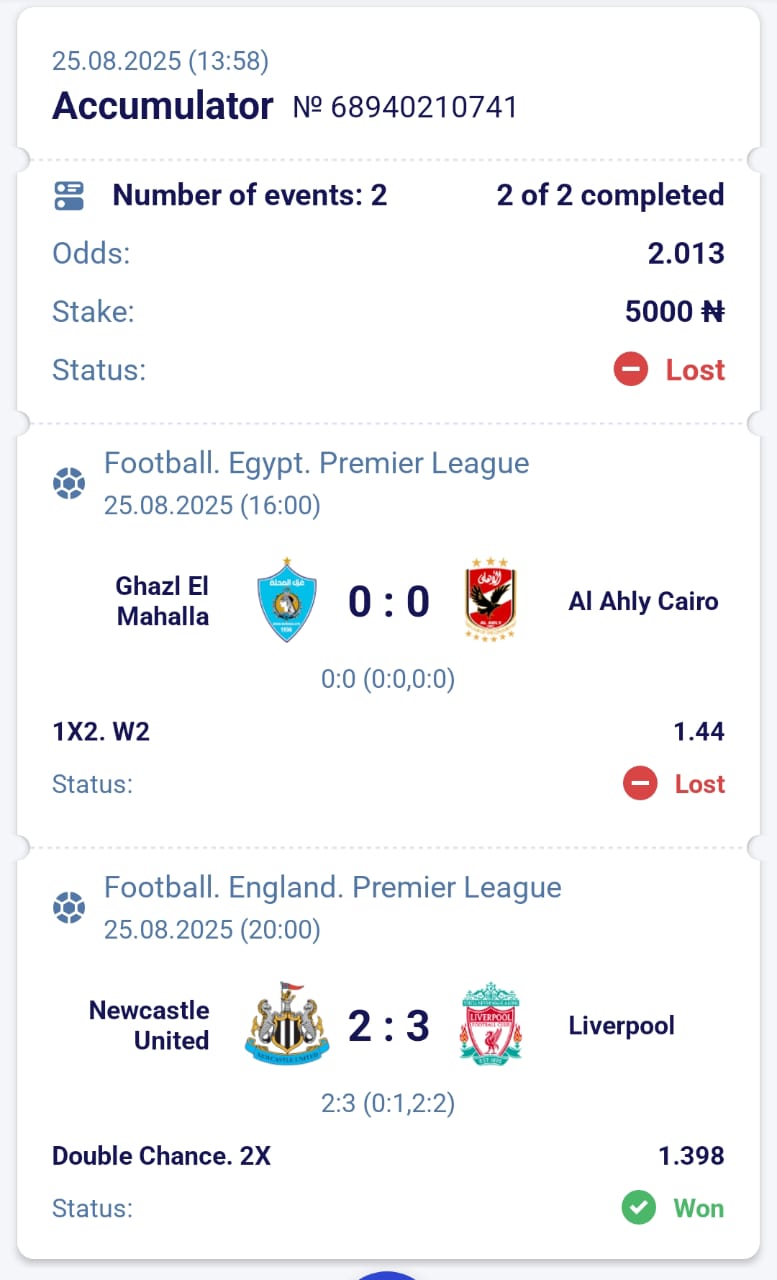Click the Liverpool club crest
This screenshot has width=777, height=1280.
coord(490,1024)
